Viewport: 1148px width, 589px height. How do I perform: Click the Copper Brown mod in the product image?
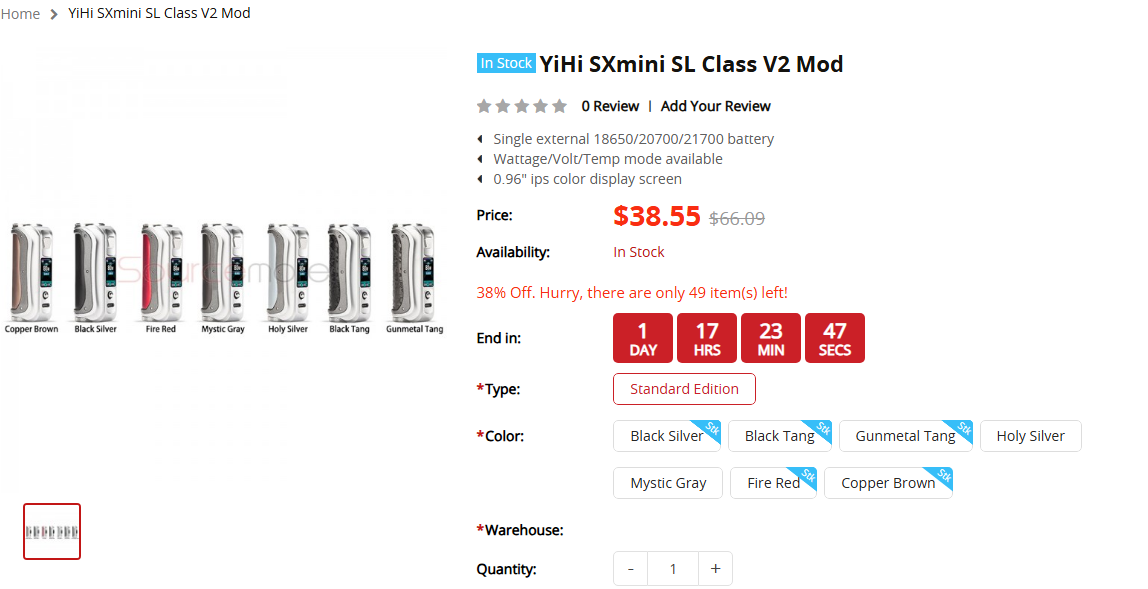coord(31,272)
